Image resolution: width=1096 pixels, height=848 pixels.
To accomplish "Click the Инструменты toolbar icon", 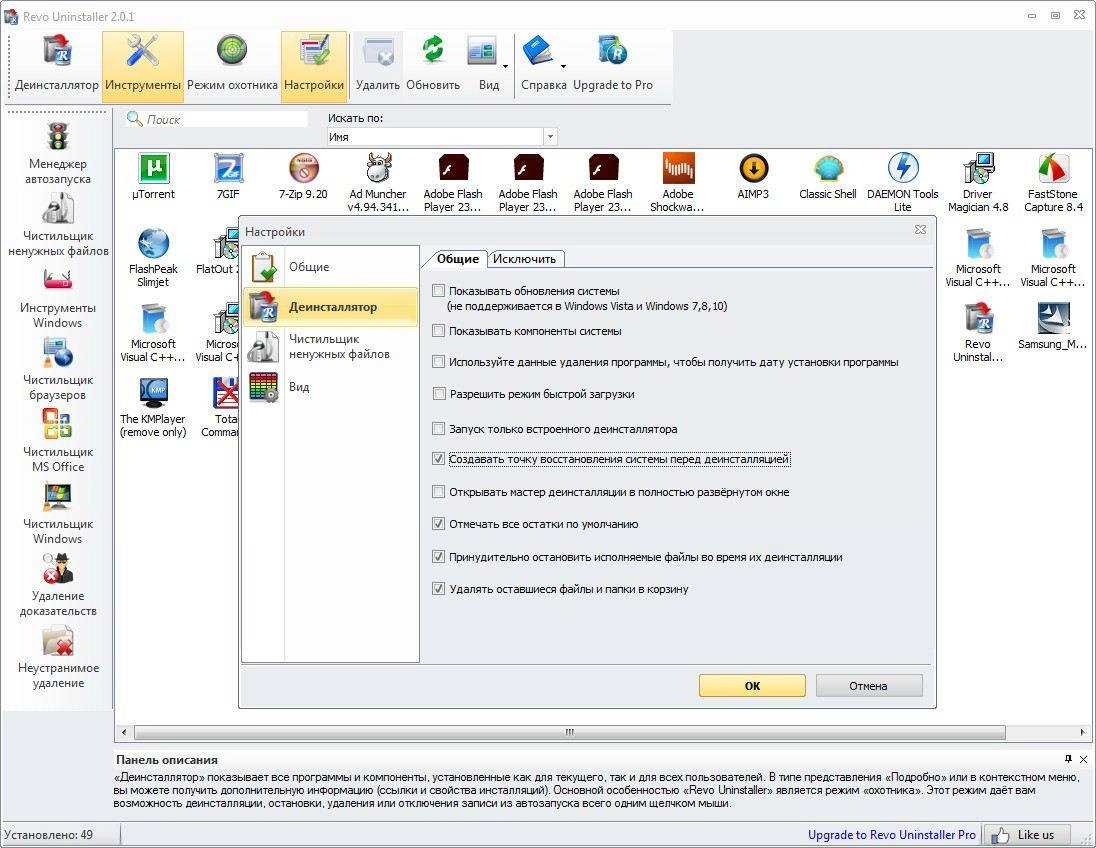I will (x=143, y=66).
